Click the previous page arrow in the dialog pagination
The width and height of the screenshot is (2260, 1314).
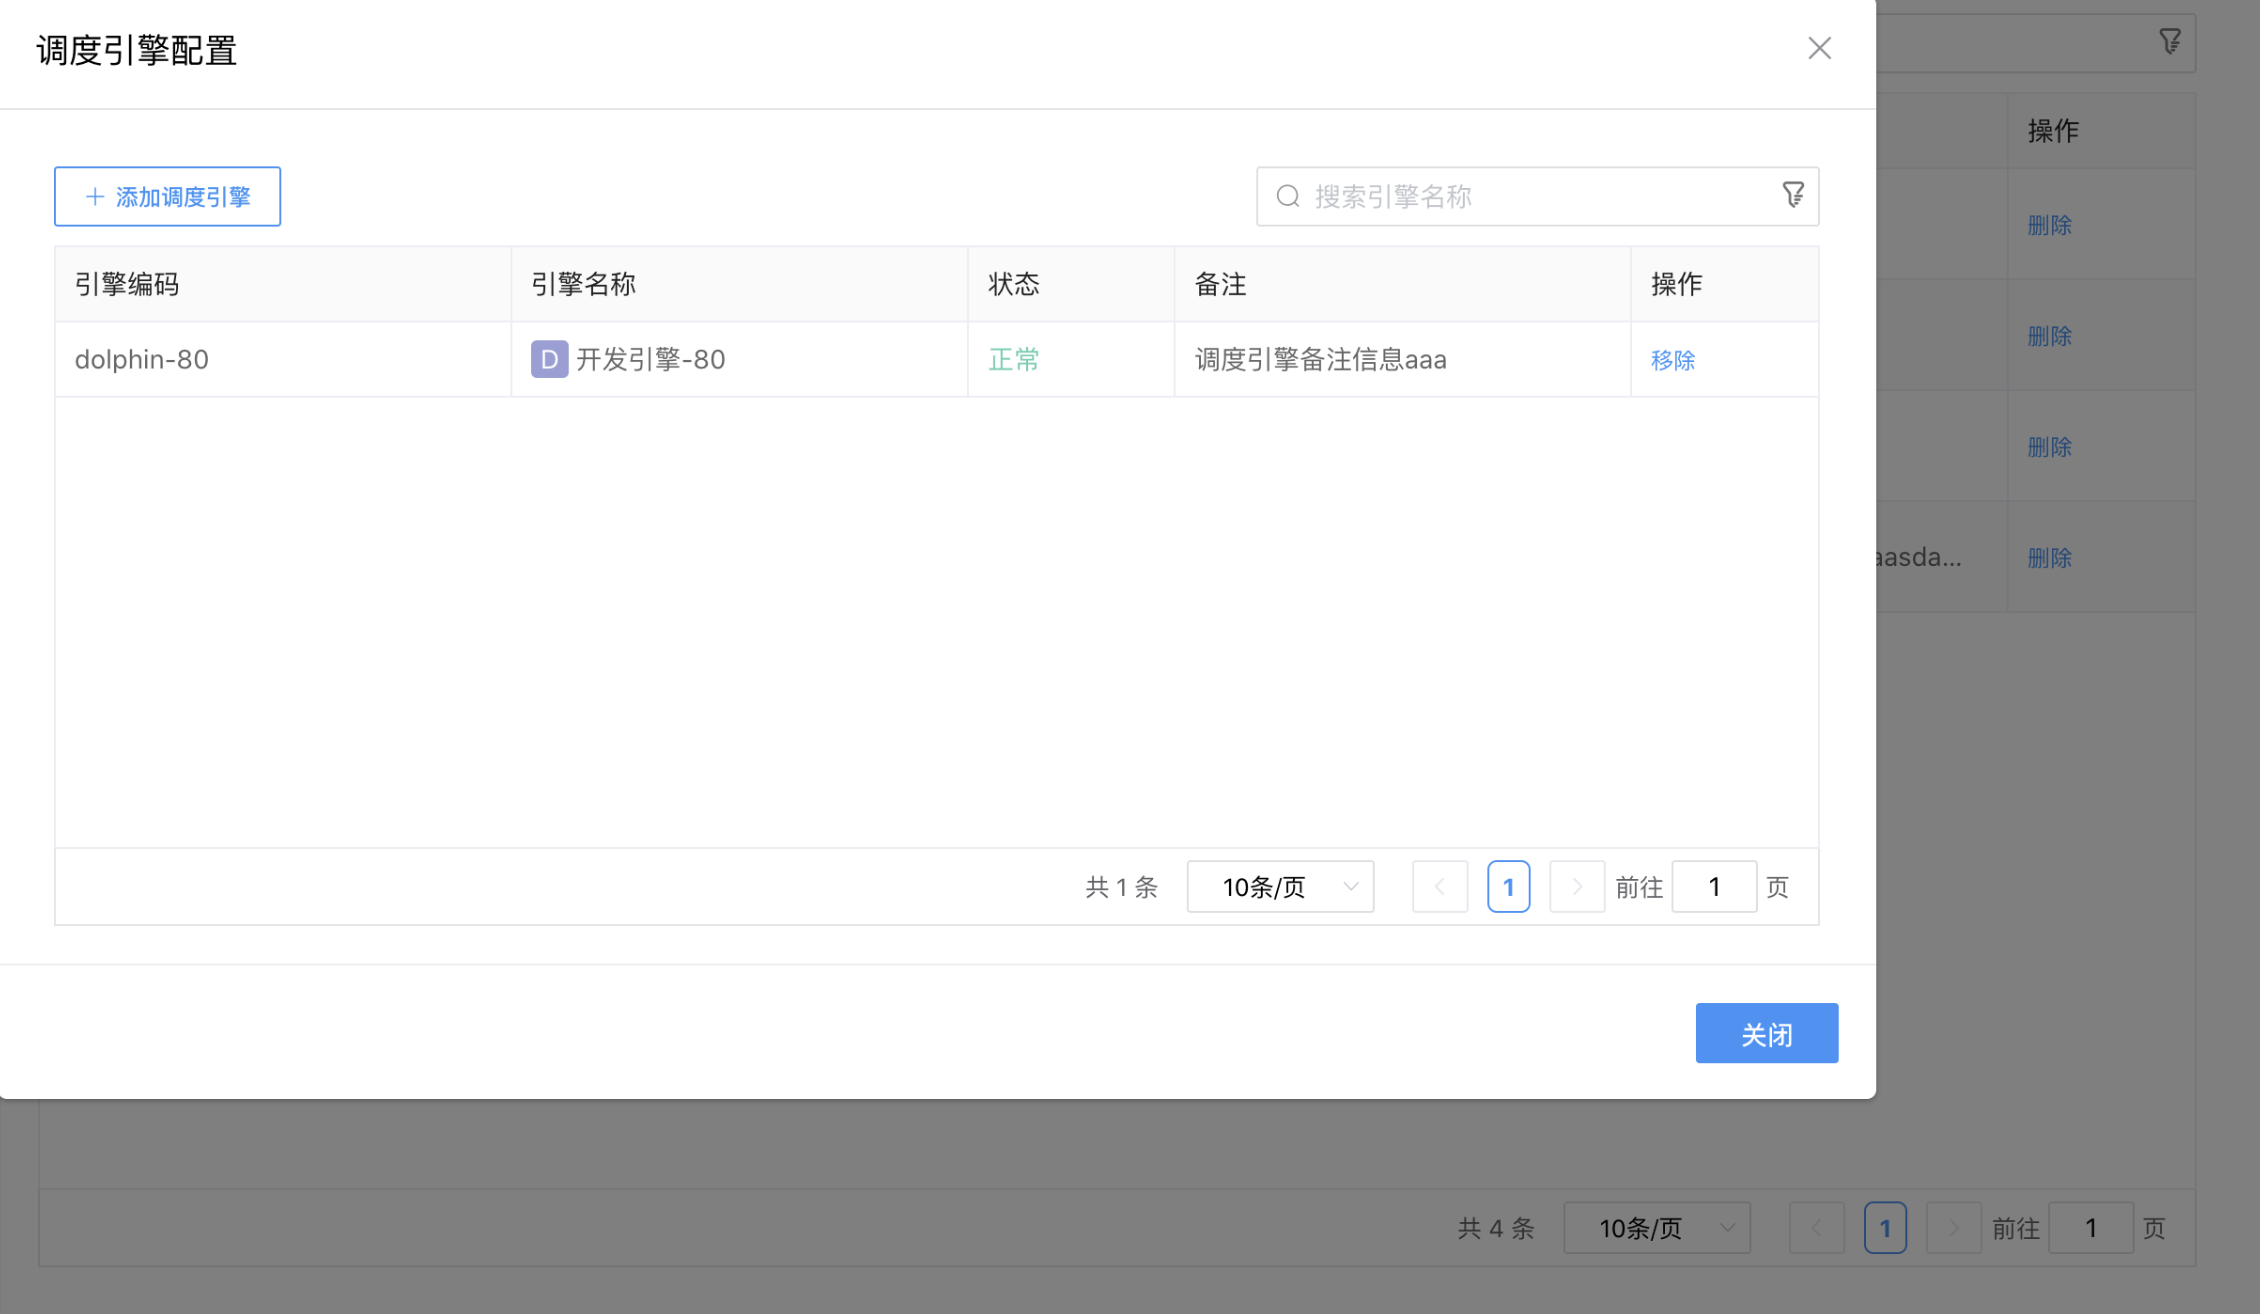(1440, 886)
